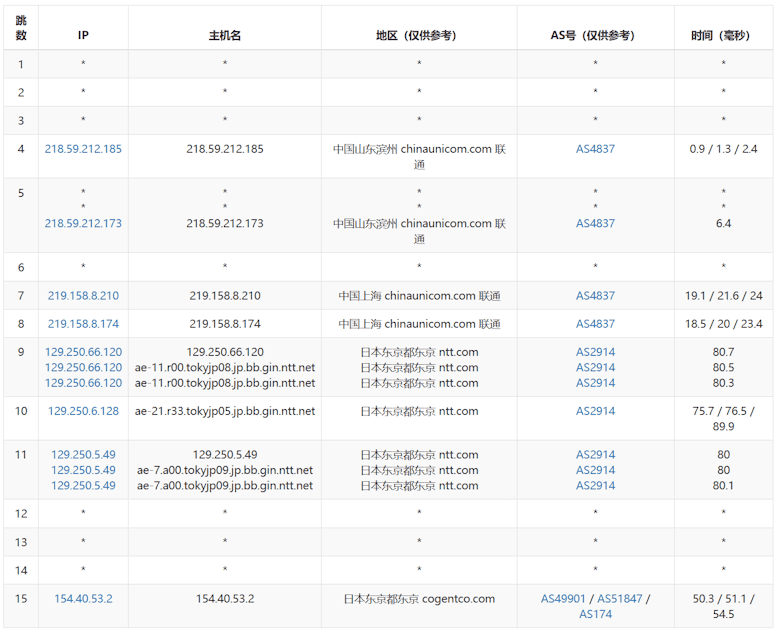Viewport: 780px width, 633px height.
Task: Click AS4837 link in hop 7 row
Action: click(595, 296)
